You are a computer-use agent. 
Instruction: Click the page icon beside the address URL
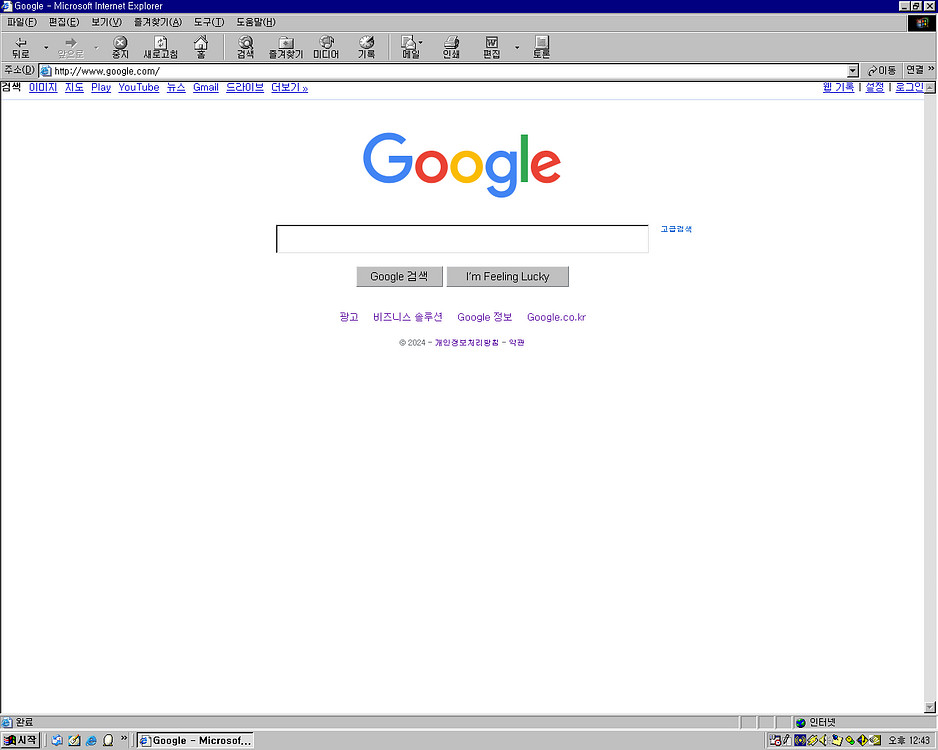[x=46, y=71]
